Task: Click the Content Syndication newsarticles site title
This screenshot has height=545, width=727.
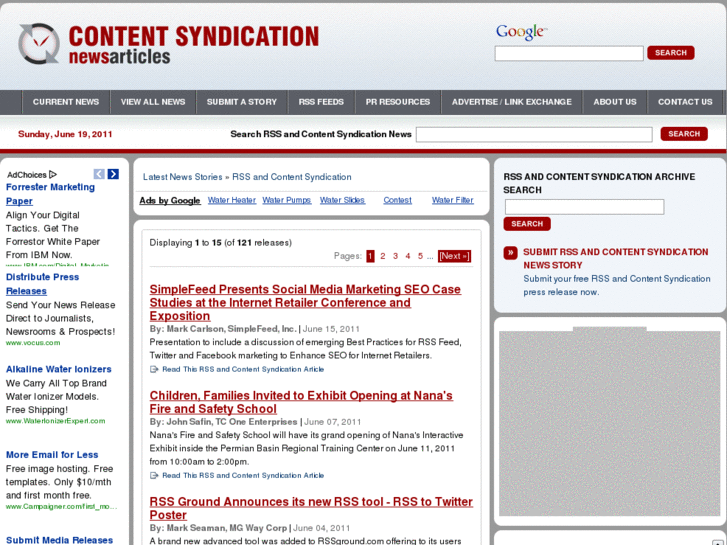Action: 194,44
